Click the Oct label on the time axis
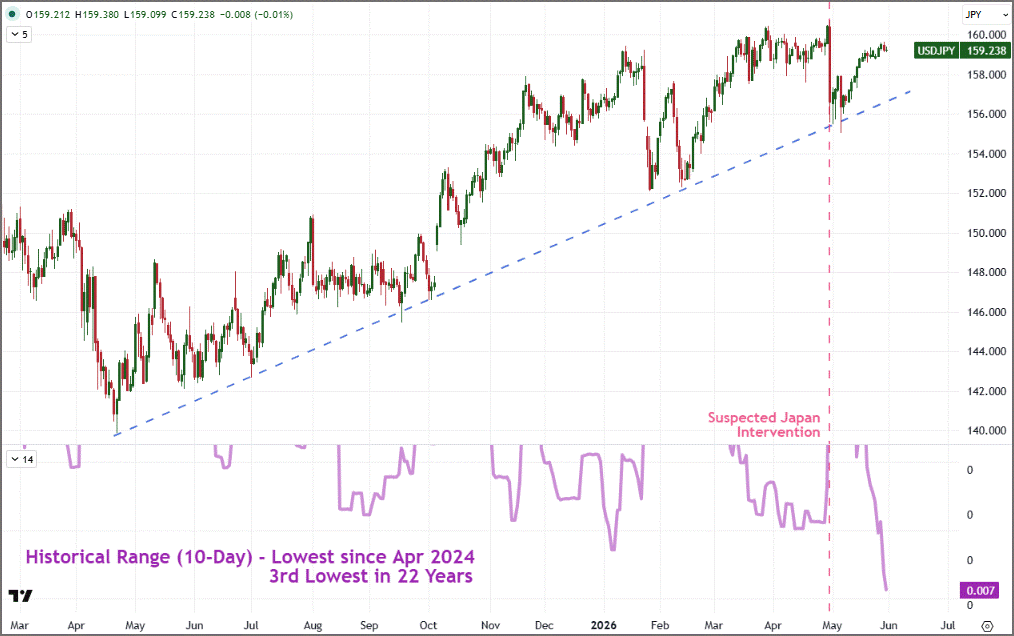The image size is (1014, 636). (428, 626)
